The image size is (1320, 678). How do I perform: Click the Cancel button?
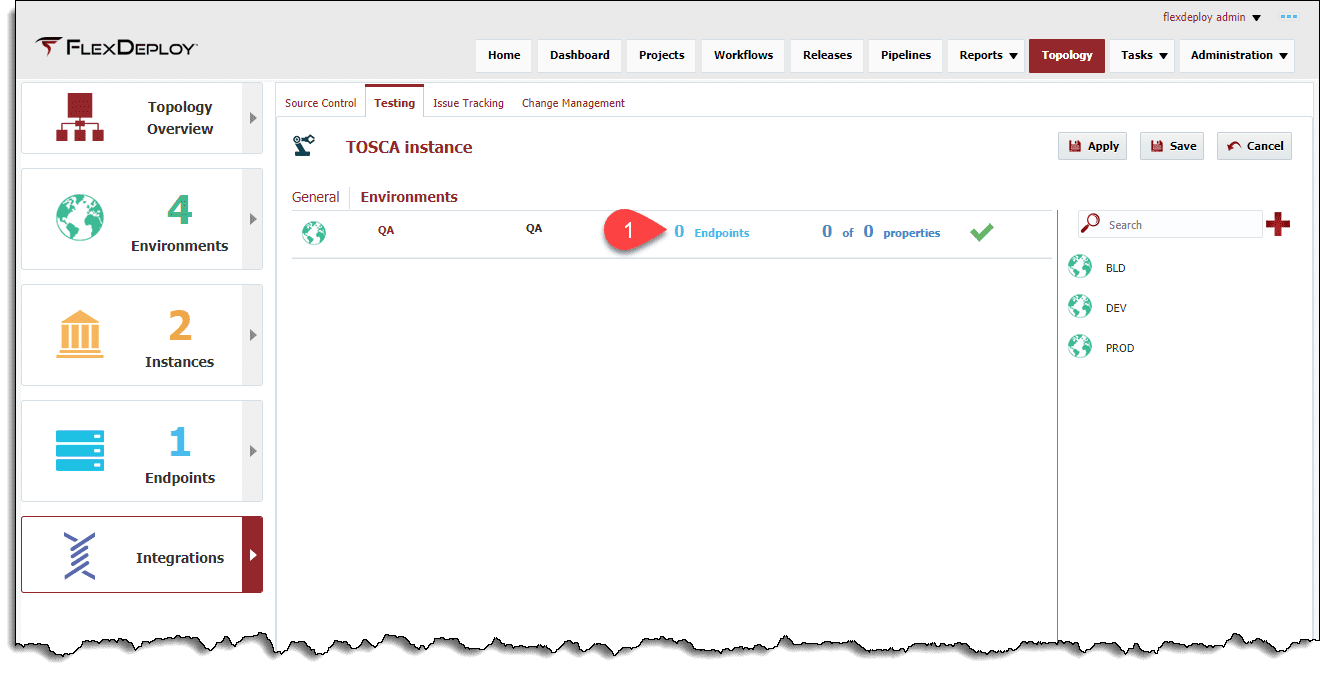(1255, 146)
